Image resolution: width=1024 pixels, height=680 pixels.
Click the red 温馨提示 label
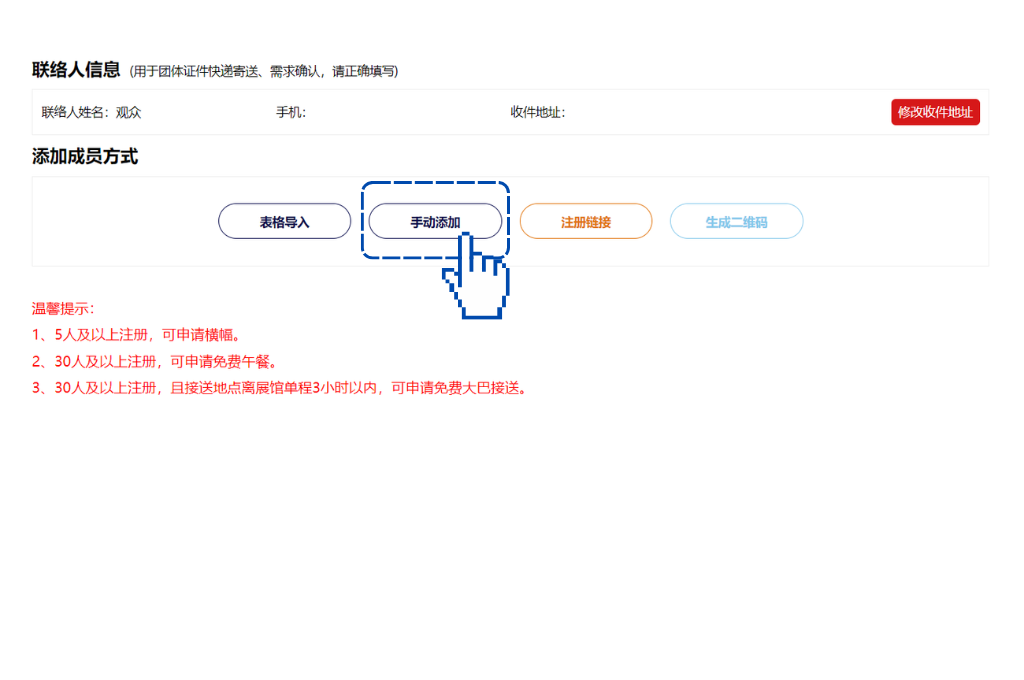[63, 309]
